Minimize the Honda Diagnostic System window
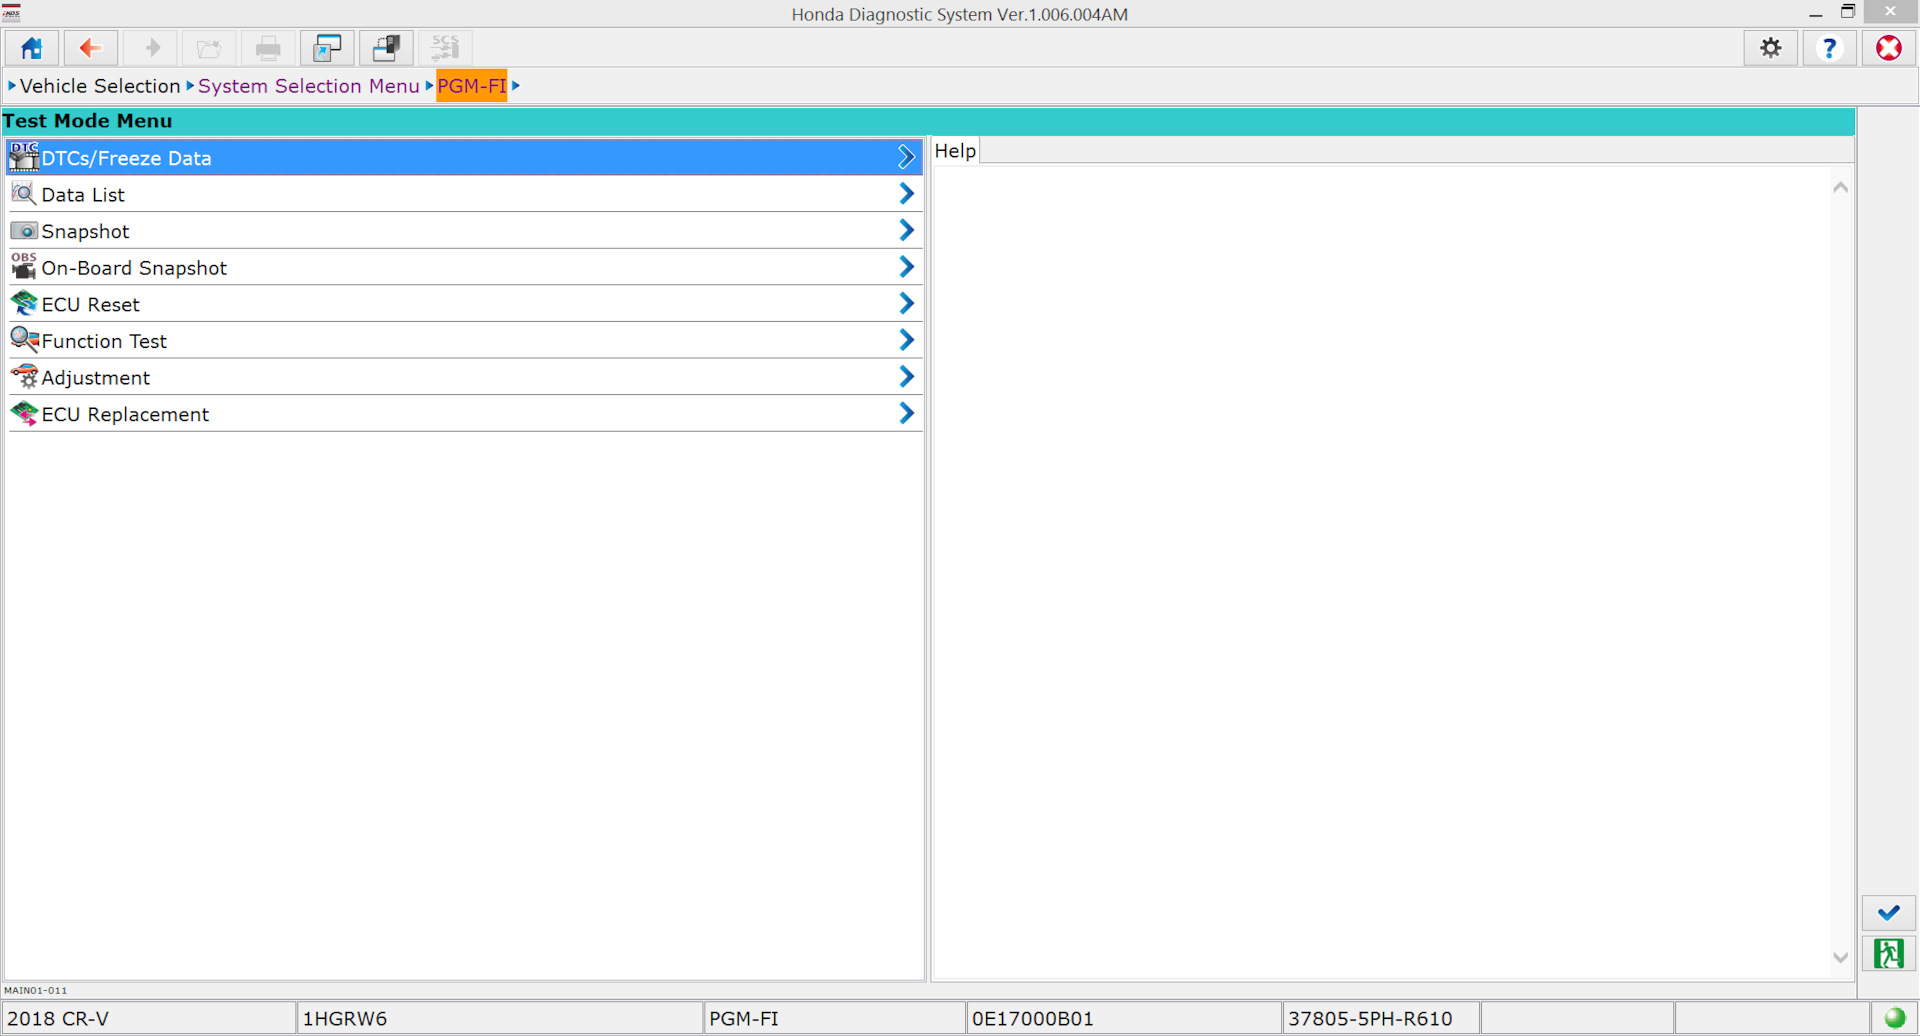Viewport: 1920px width, 1036px height. click(x=1816, y=13)
